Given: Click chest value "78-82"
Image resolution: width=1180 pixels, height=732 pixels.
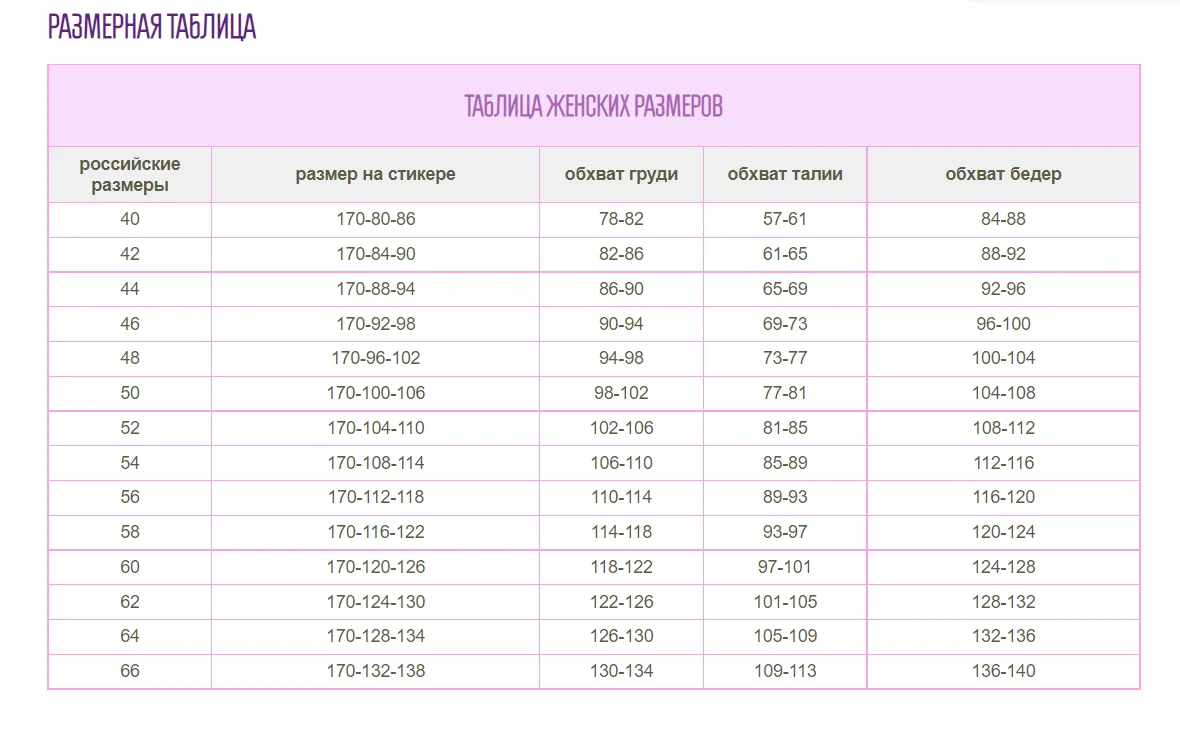Looking at the screenshot, I should pos(622,219).
